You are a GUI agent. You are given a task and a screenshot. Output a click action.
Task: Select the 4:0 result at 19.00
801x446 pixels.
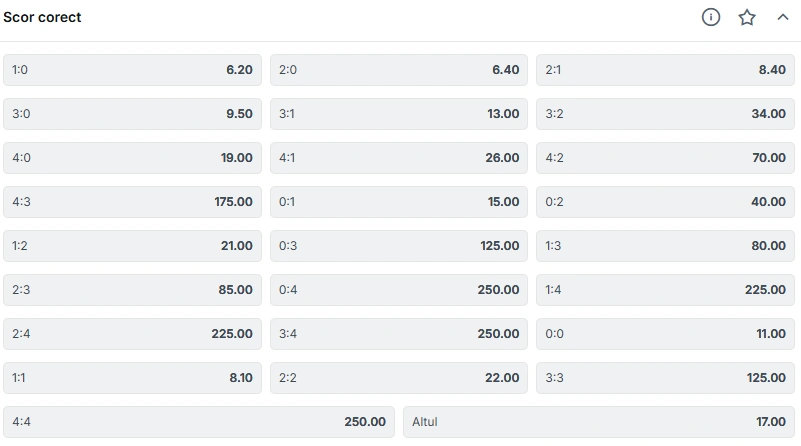click(132, 158)
